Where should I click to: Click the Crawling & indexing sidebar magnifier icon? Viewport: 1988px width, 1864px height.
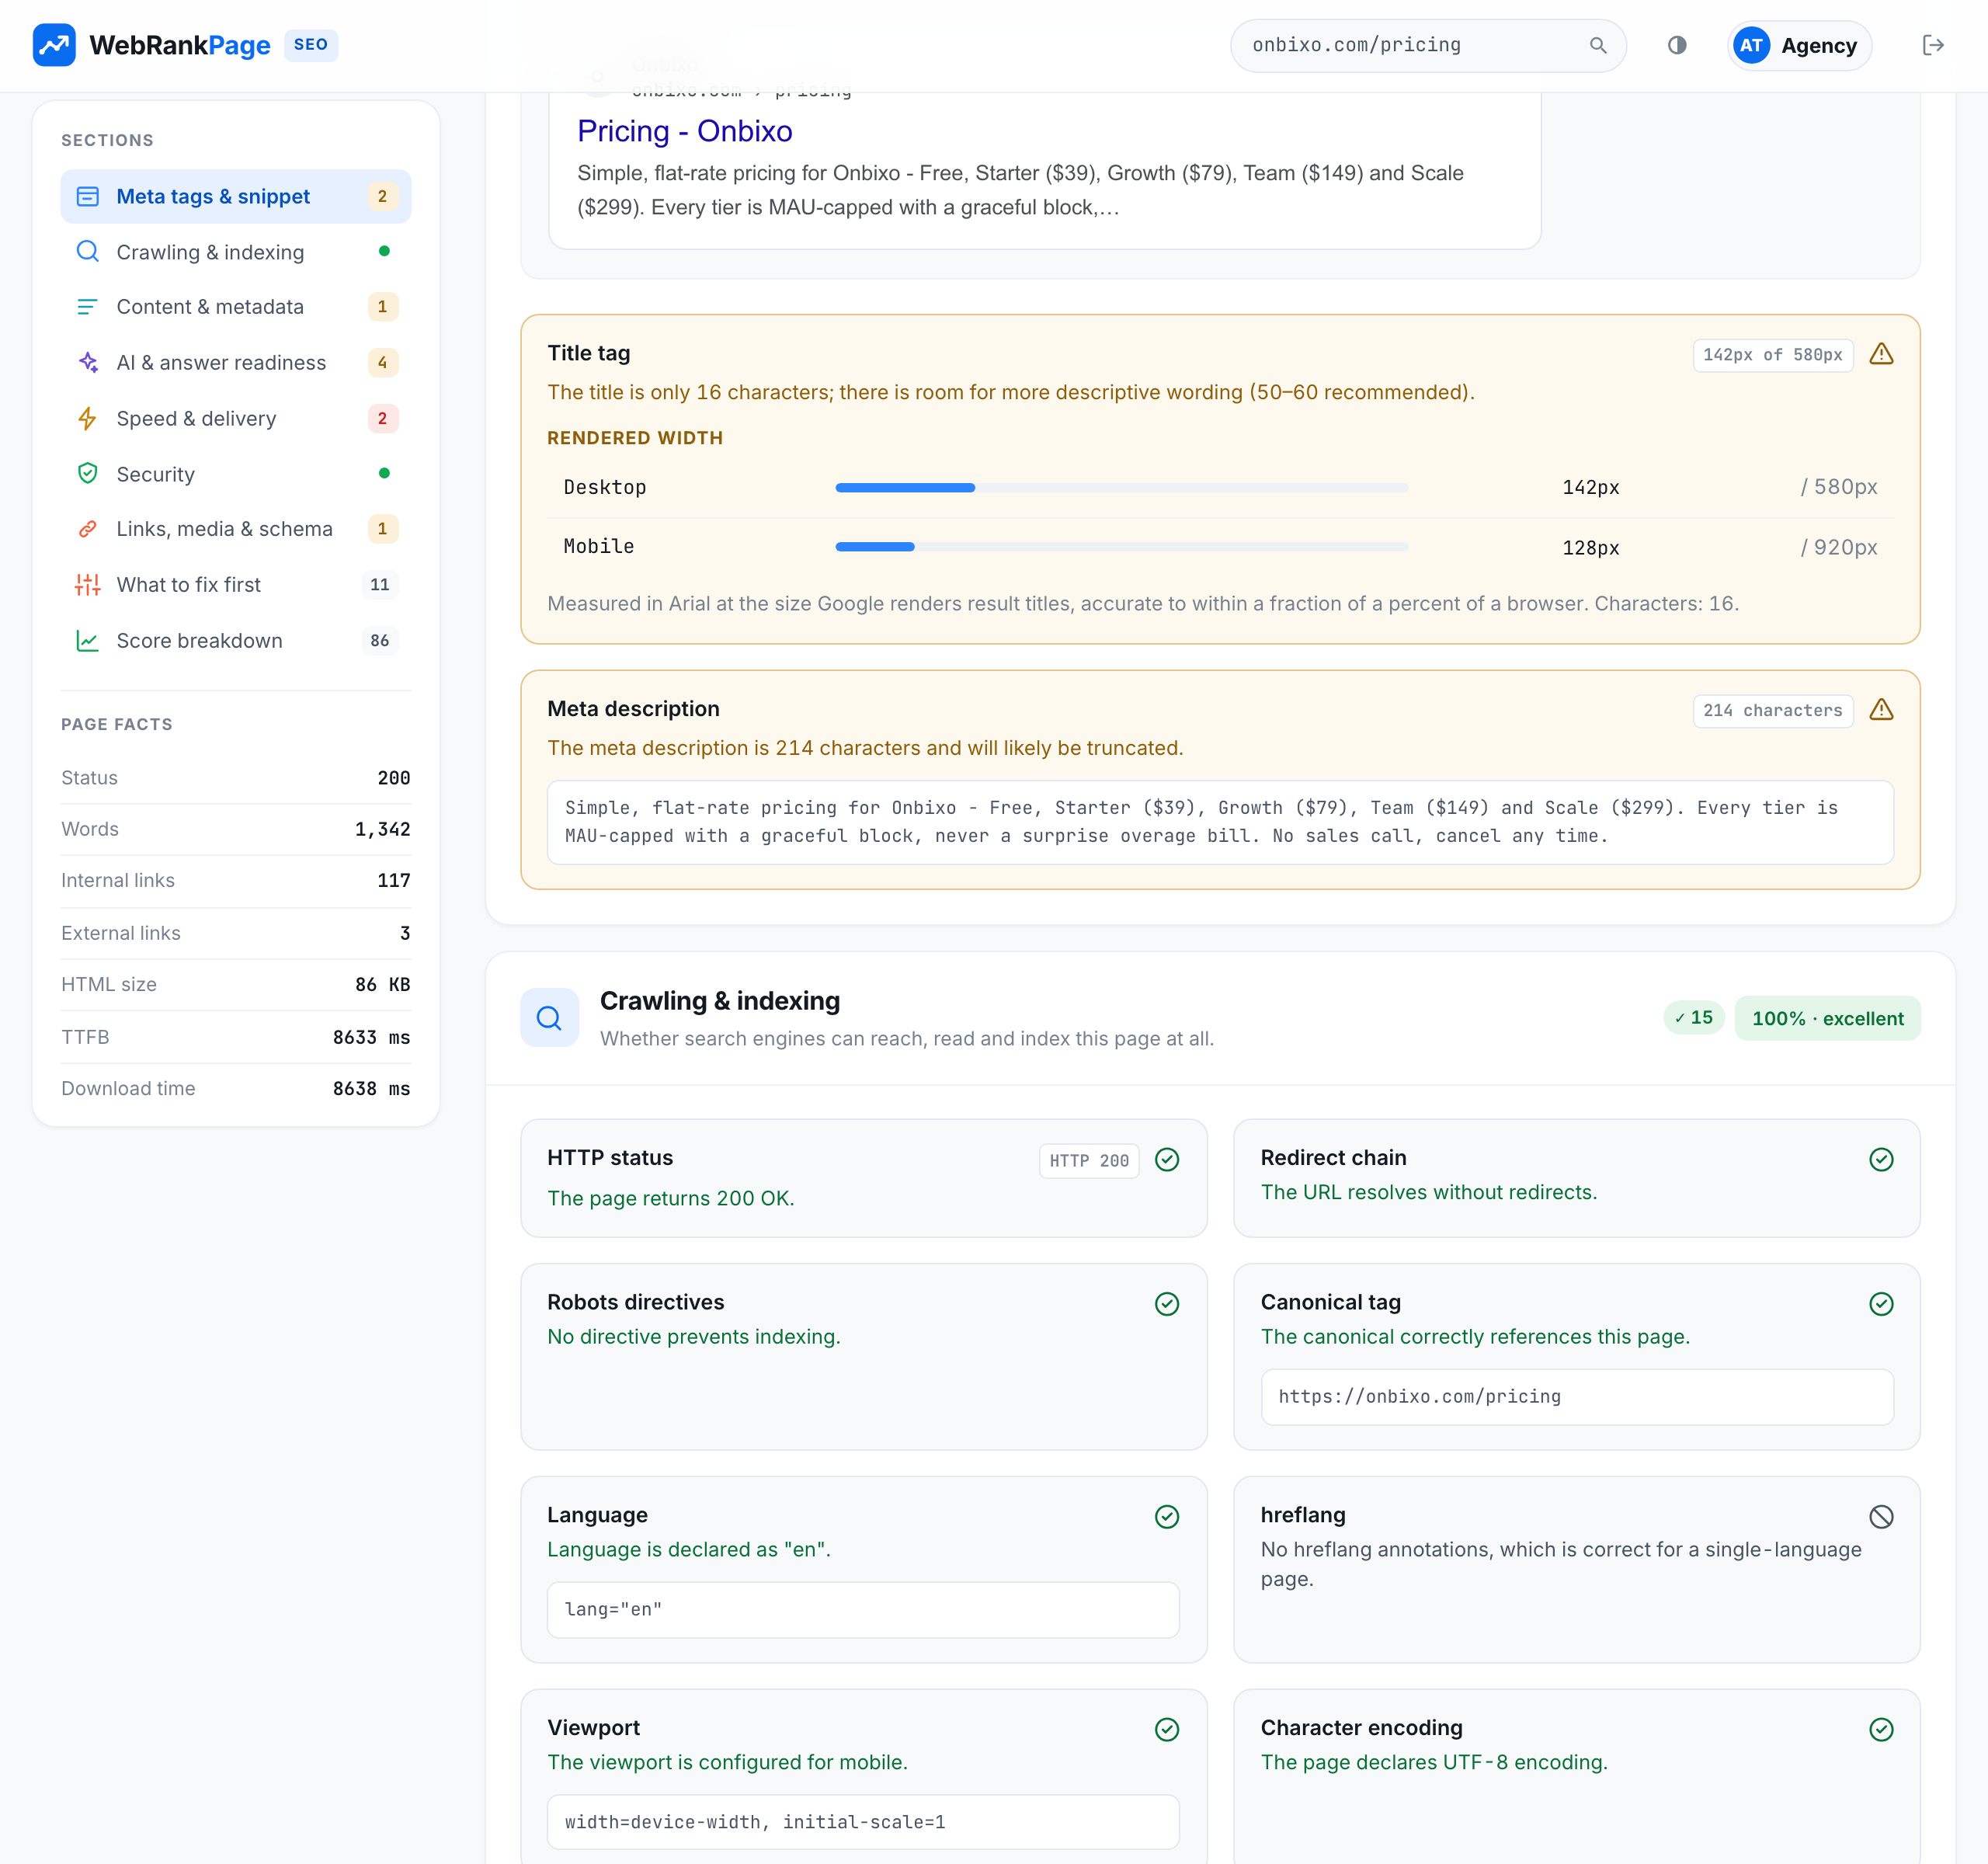[88, 251]
